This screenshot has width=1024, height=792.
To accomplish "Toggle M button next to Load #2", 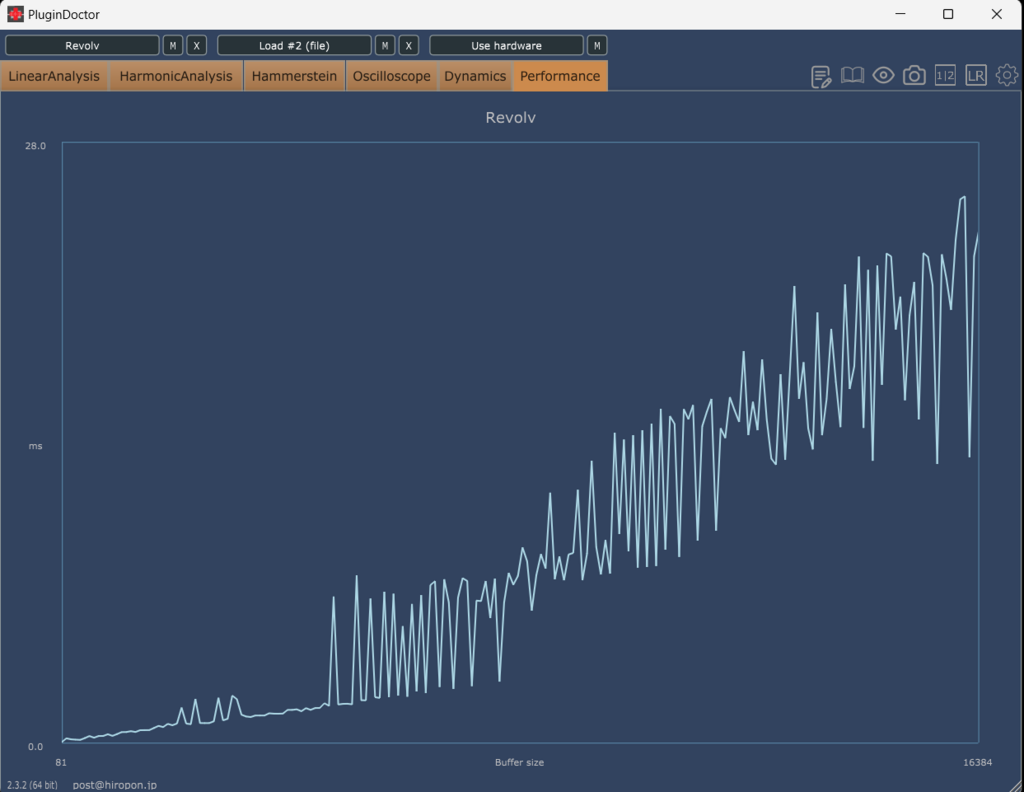I will tap(385, 46).
